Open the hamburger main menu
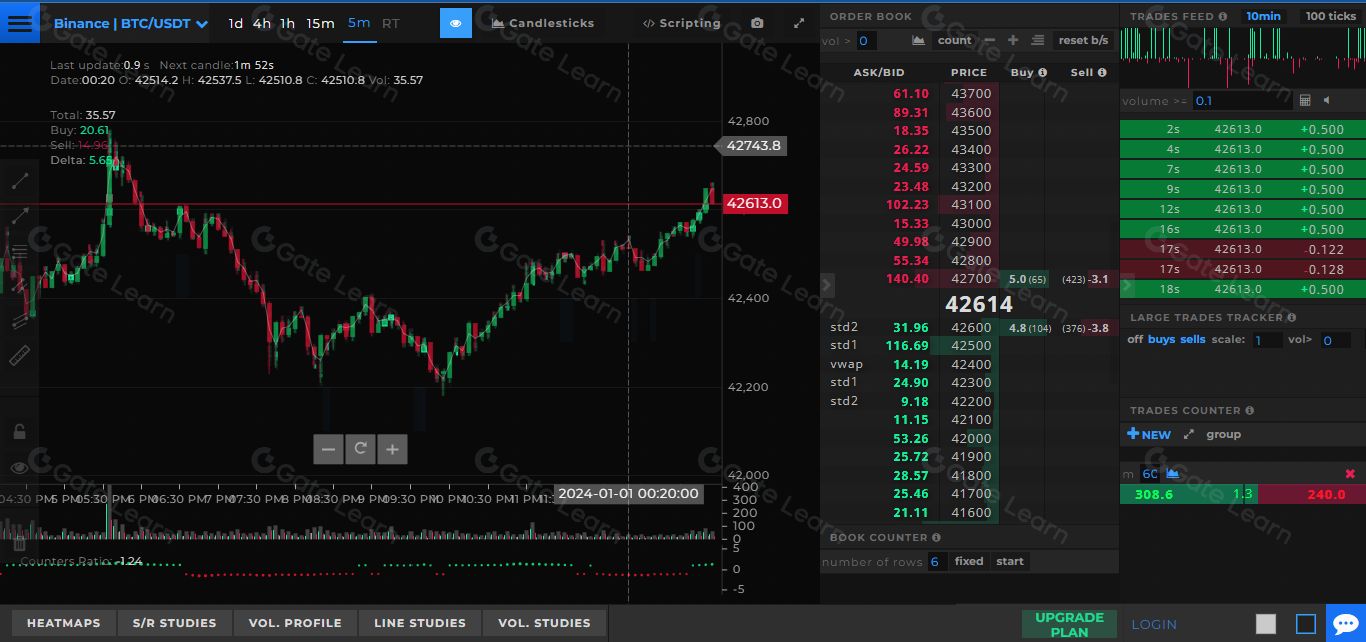This screenshot has width=1366, height=642. coord(20,23)
